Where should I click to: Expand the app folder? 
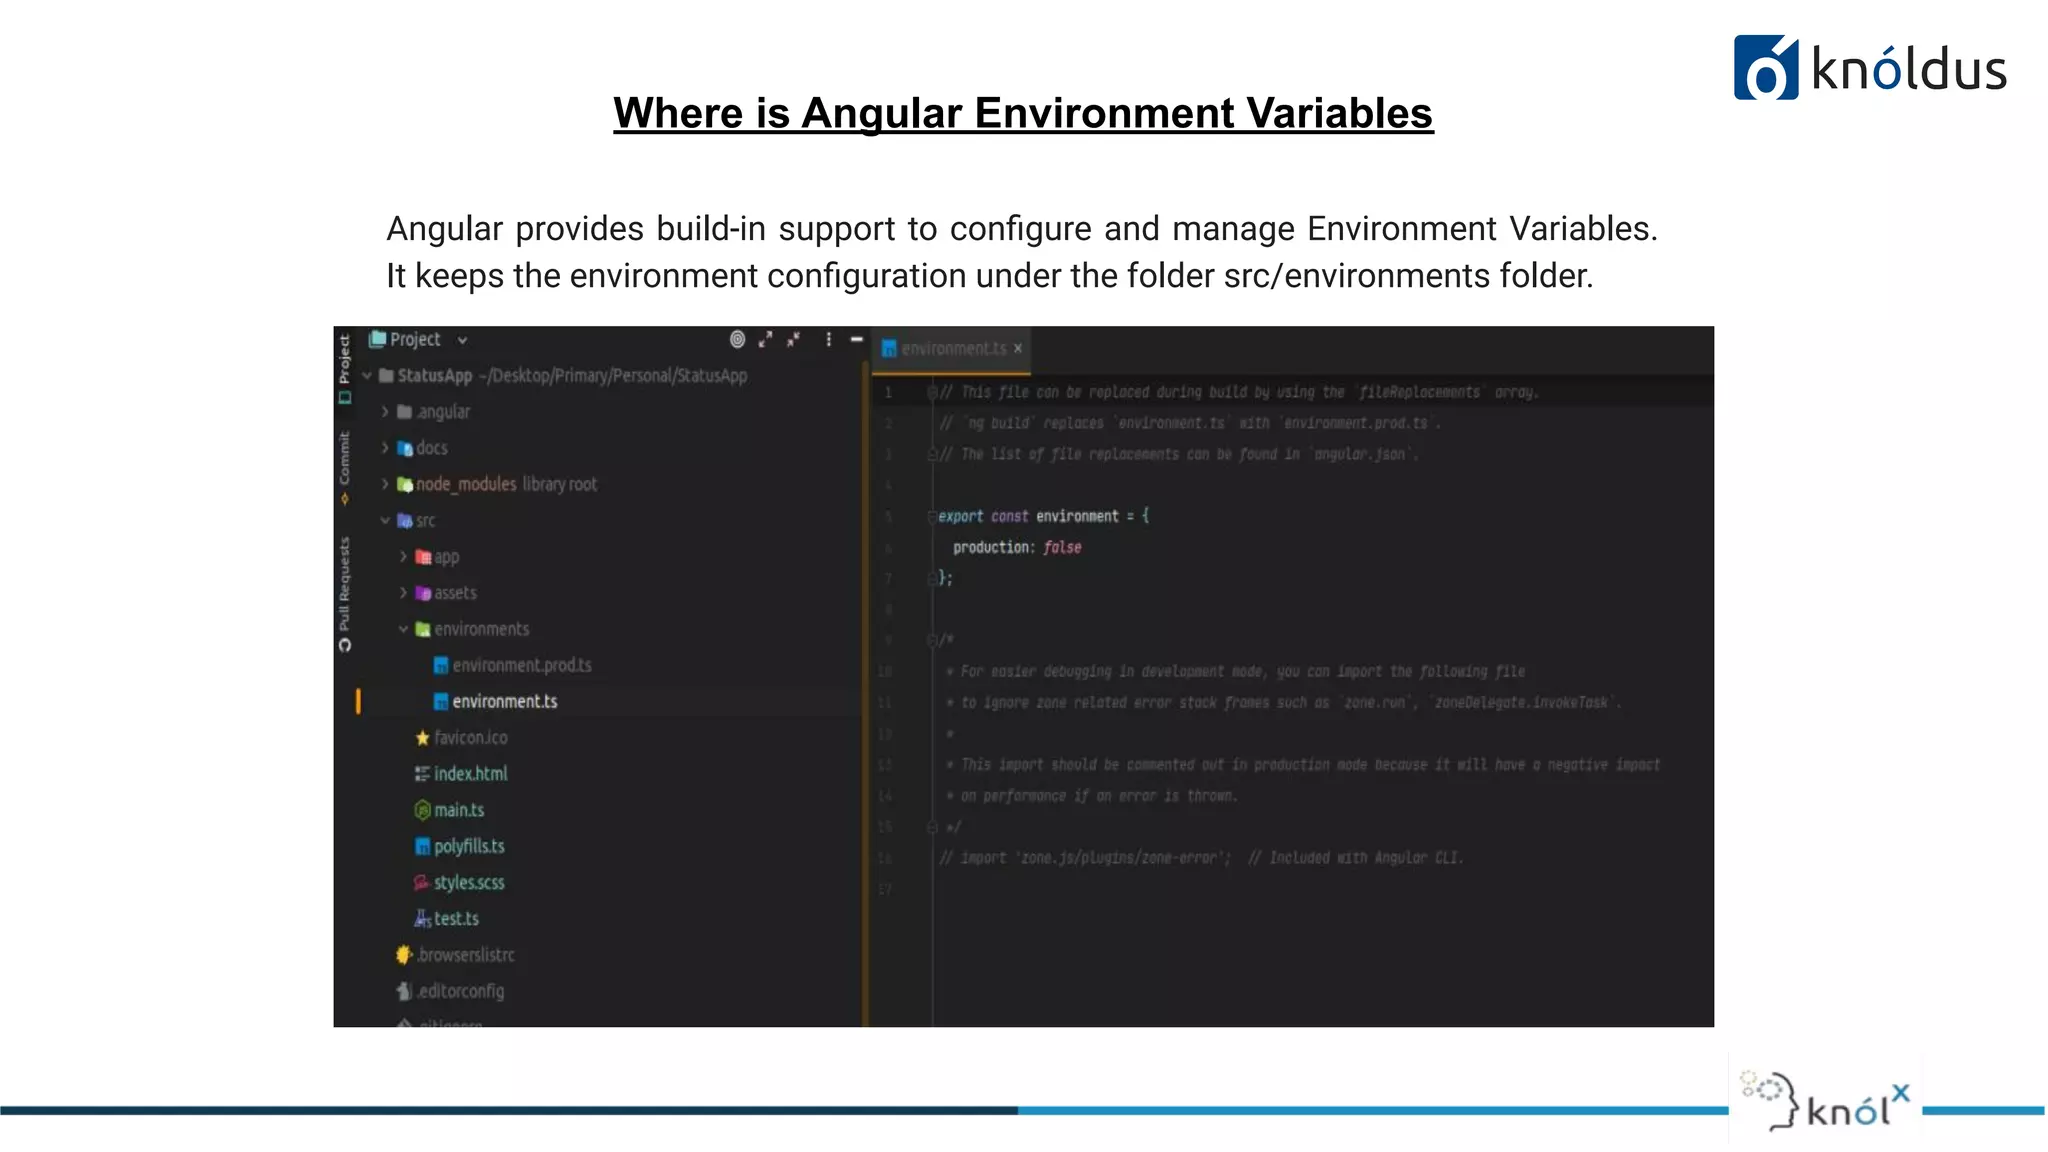pyautogui.click(x=403, y=557)
